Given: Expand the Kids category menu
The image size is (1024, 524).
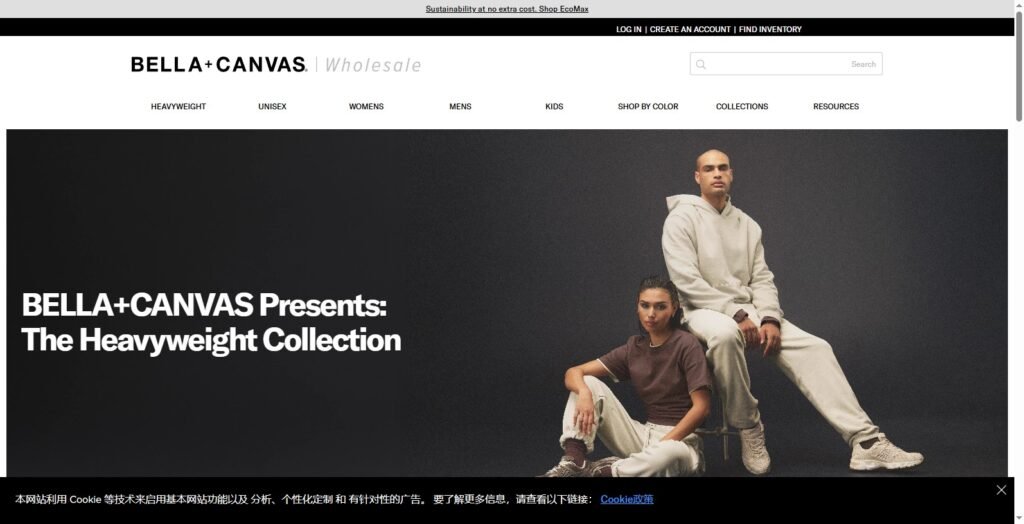Looking at the screenshot, I should (x=554, y=106).
